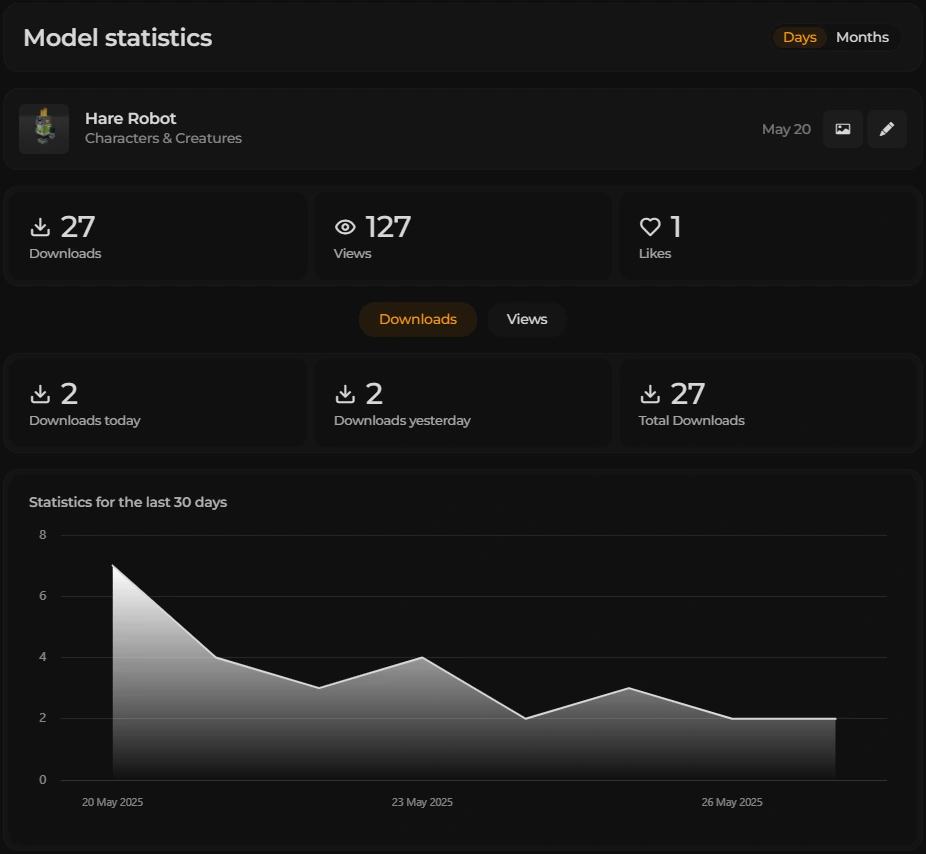Switch statistics to Days

(799, 37)
